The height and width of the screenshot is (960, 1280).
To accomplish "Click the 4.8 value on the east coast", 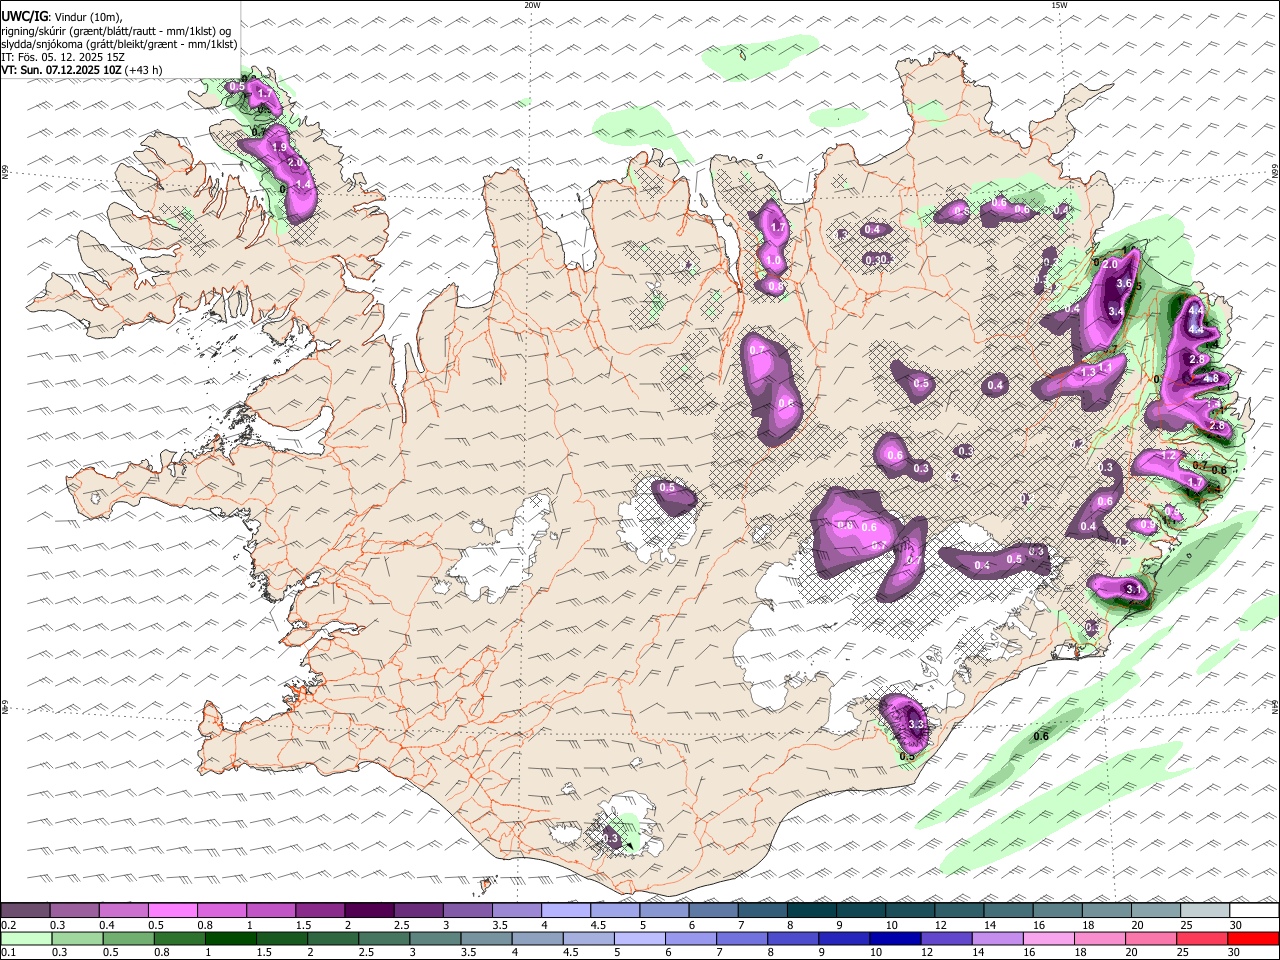I will tap(1211, 379).
